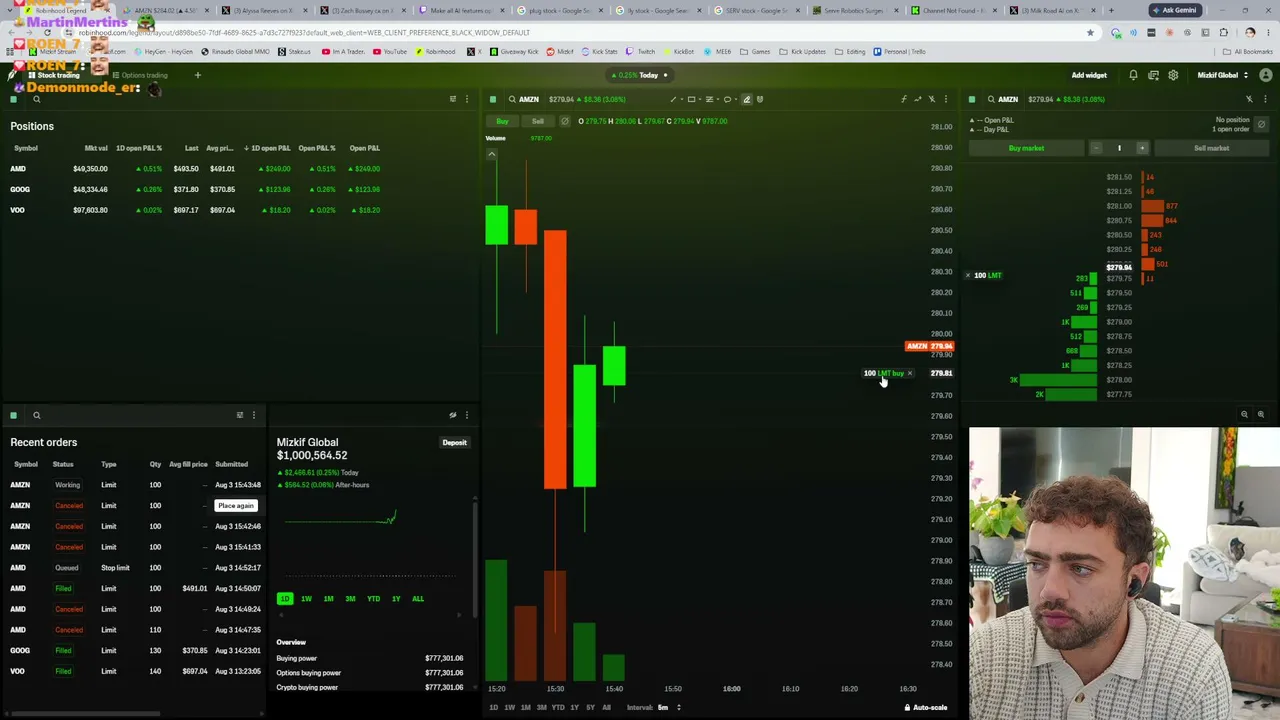Click the Buy market button

click(1026, 148)
